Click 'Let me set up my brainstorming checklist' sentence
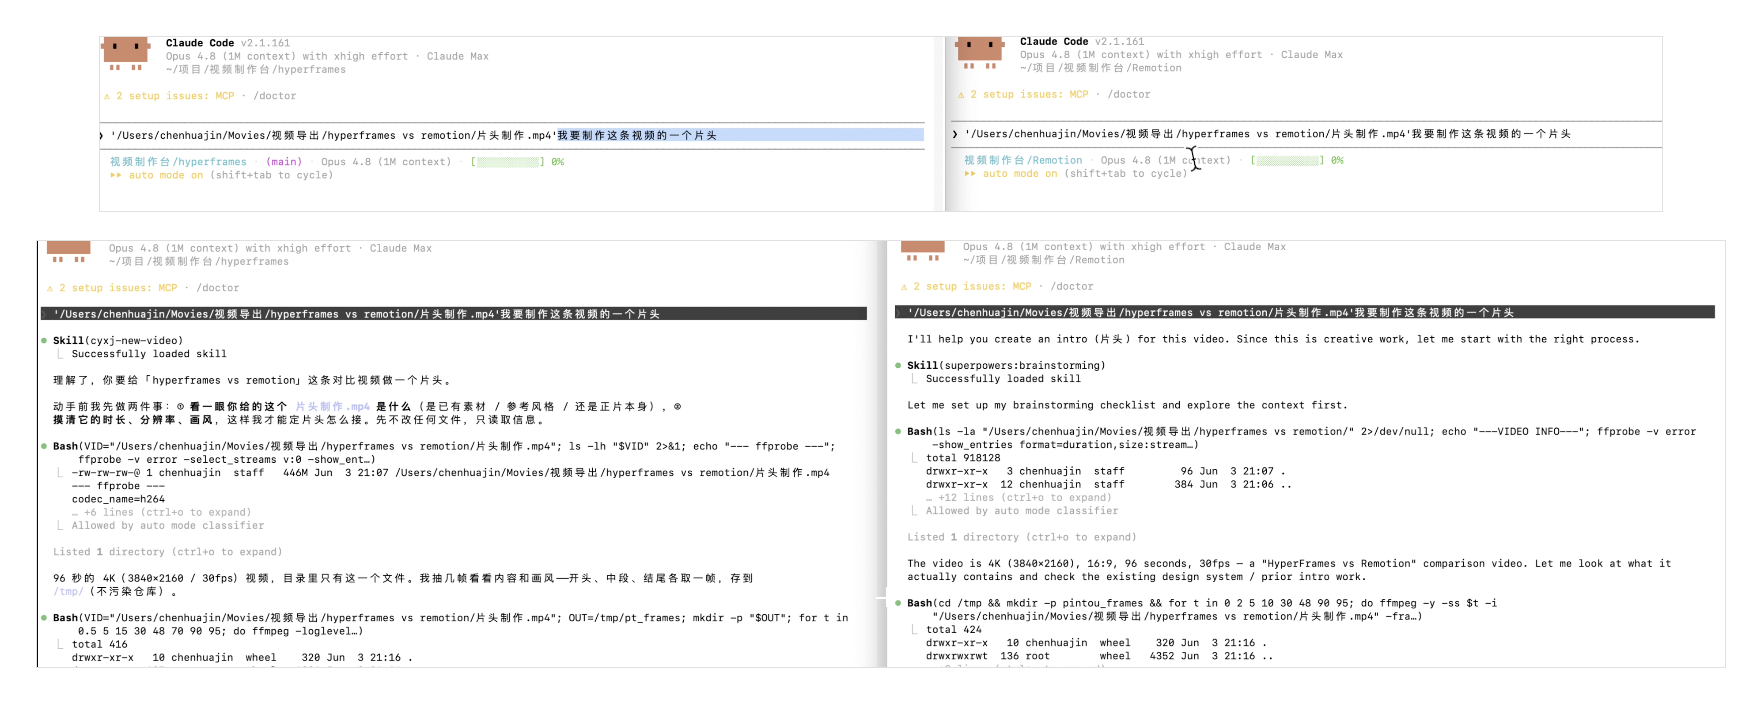 click(x=1127, y=406)
